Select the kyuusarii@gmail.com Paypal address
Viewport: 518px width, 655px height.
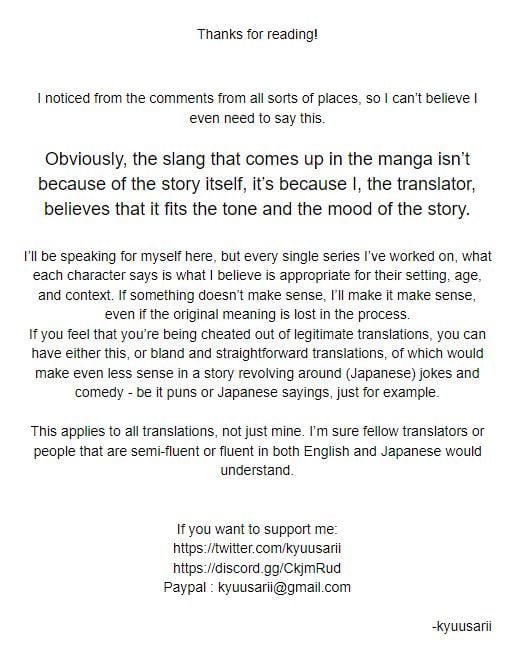284,587
